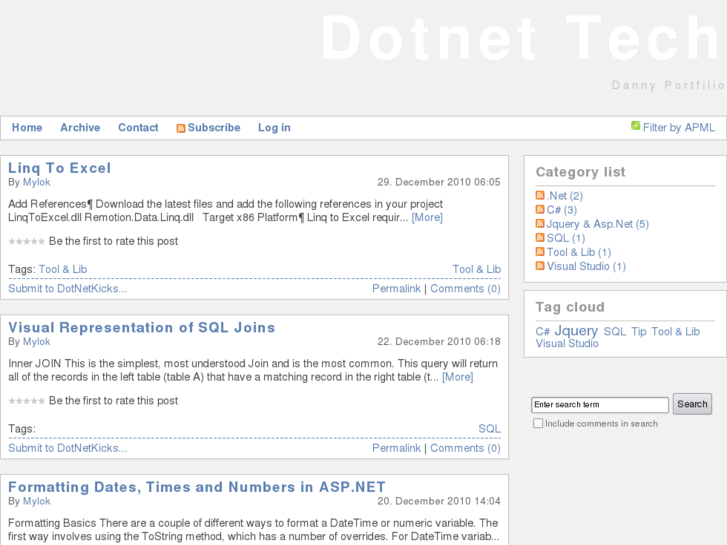The image size is (727, 545).
Task: Click the SQL category link on SQL Joins post
Action: 490,429
